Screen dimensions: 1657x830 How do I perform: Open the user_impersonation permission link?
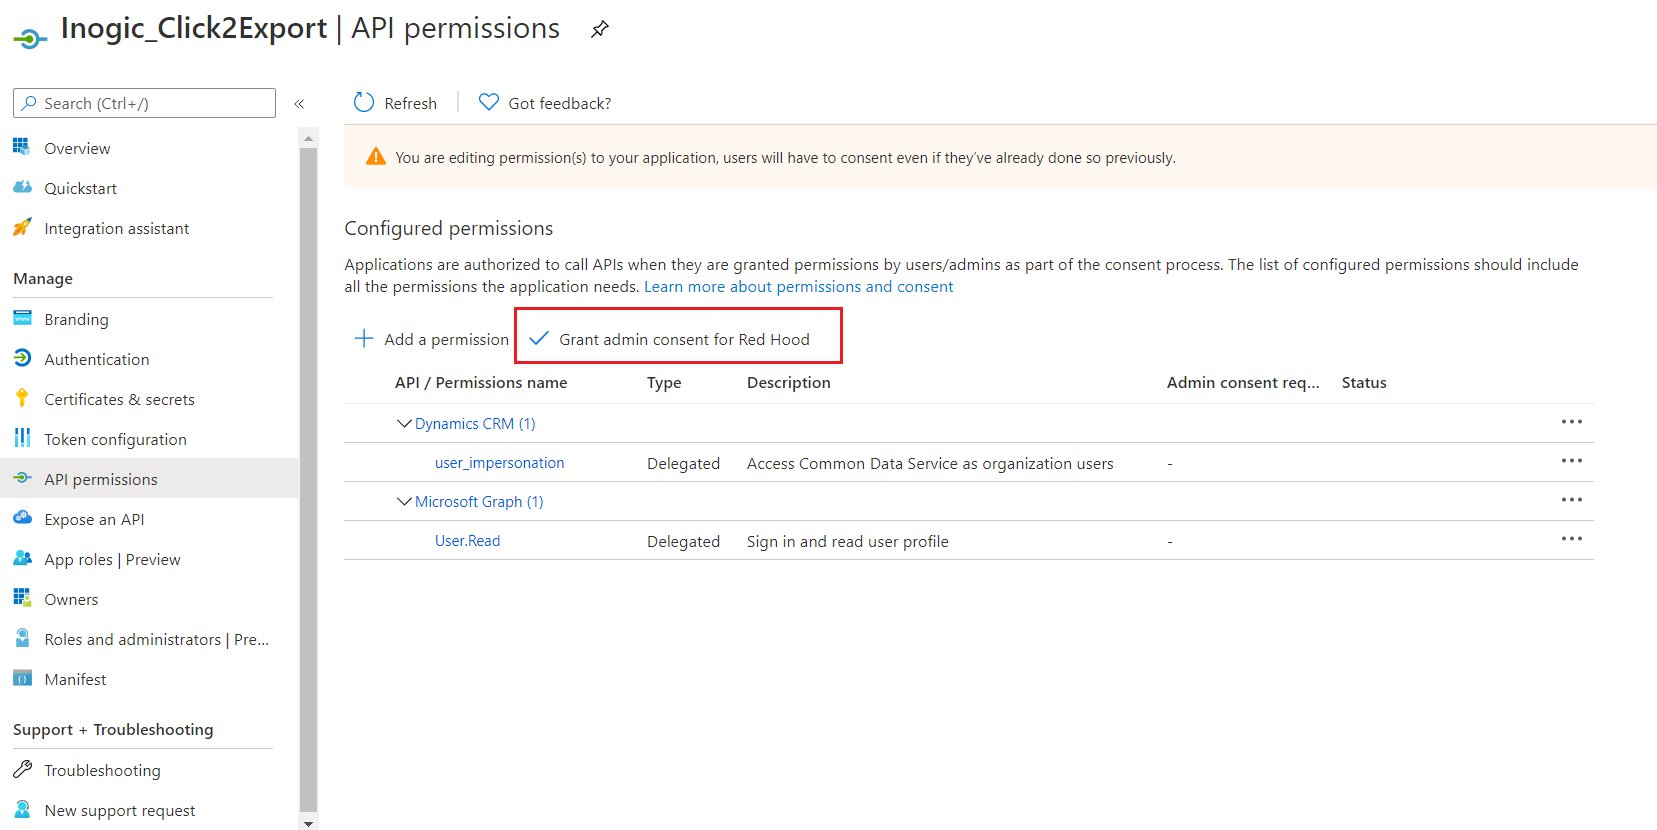click(499, 463)
